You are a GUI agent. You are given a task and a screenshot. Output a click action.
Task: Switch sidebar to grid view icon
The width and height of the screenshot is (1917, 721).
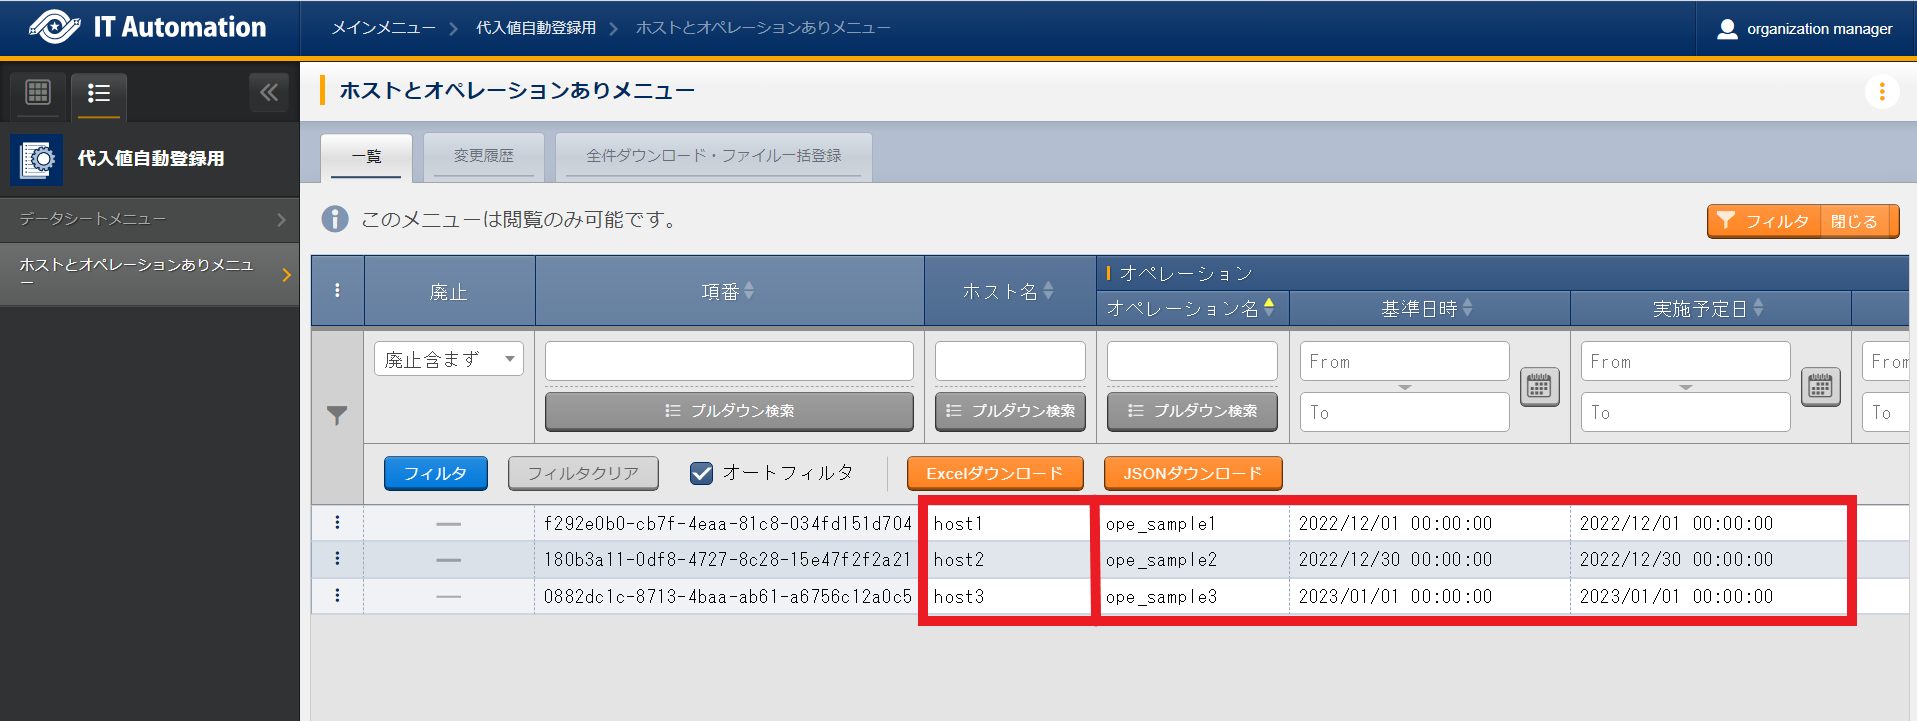[x=38, y=93]
